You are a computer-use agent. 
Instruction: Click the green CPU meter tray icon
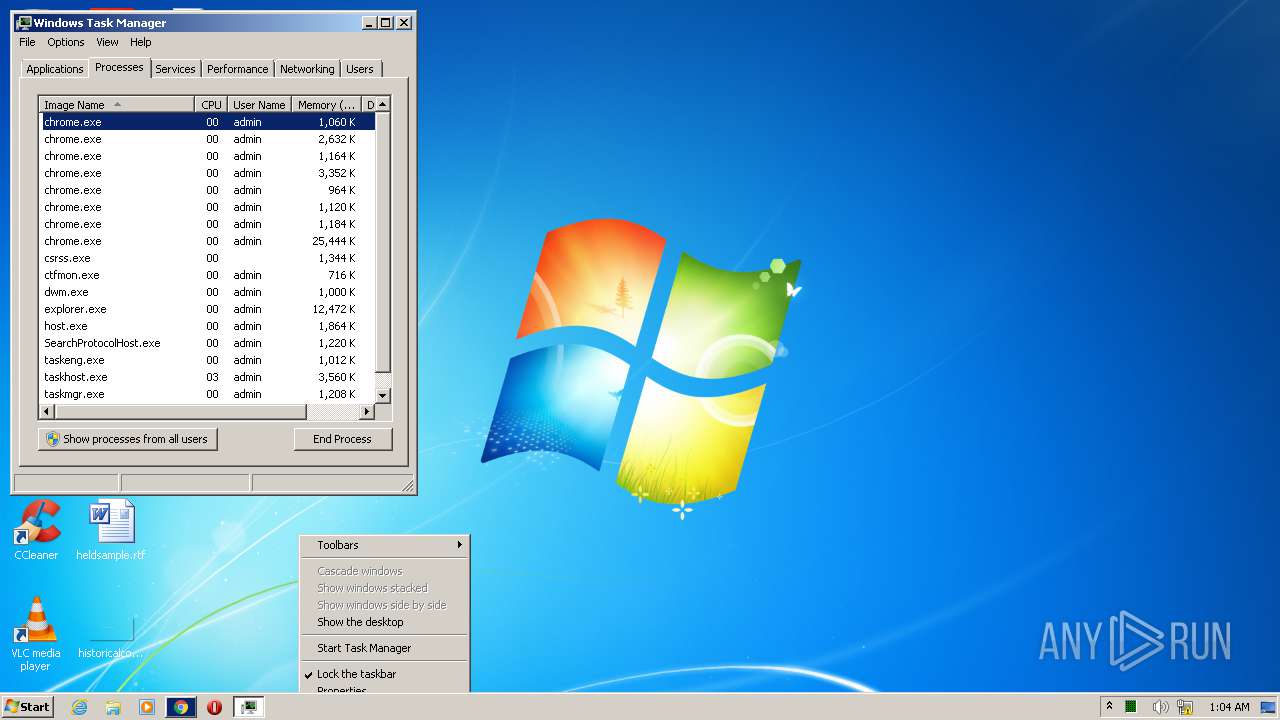(1131, 707)
